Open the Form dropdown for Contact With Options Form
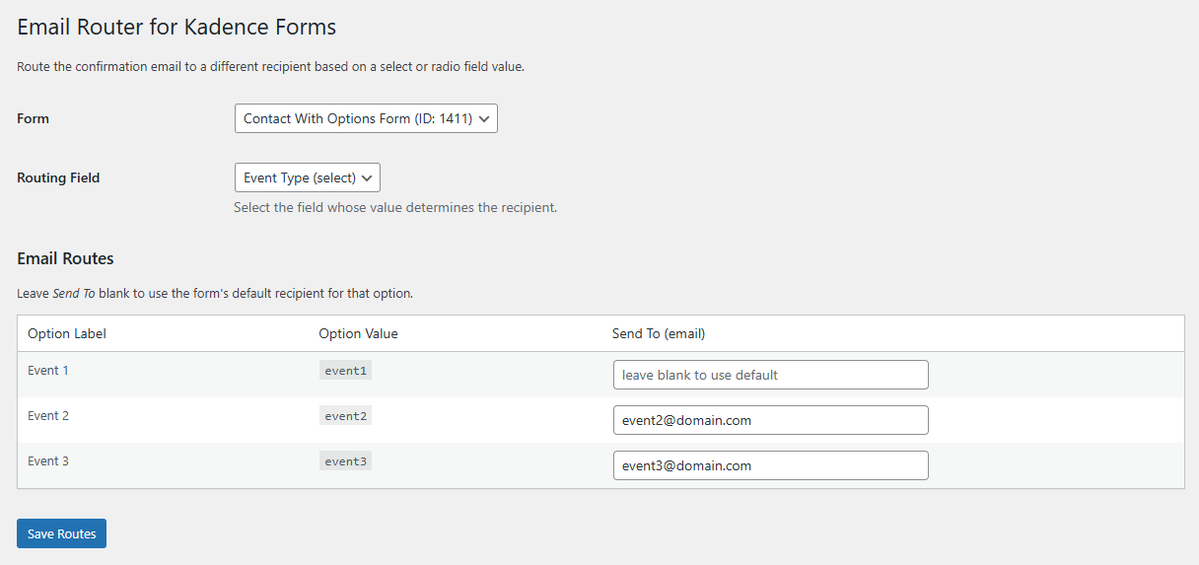Viewport: 1199px width, 565px height. click(366, 119)
